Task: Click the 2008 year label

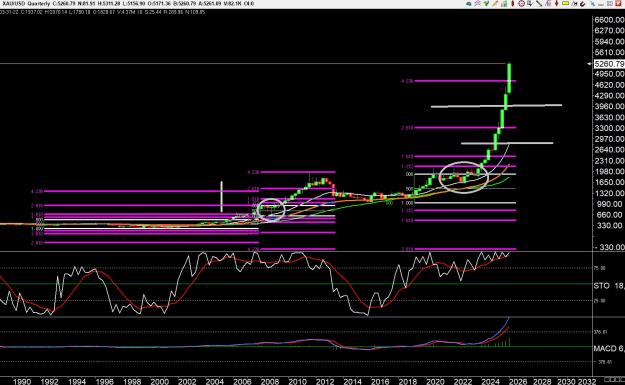Action: coord(270,381)
